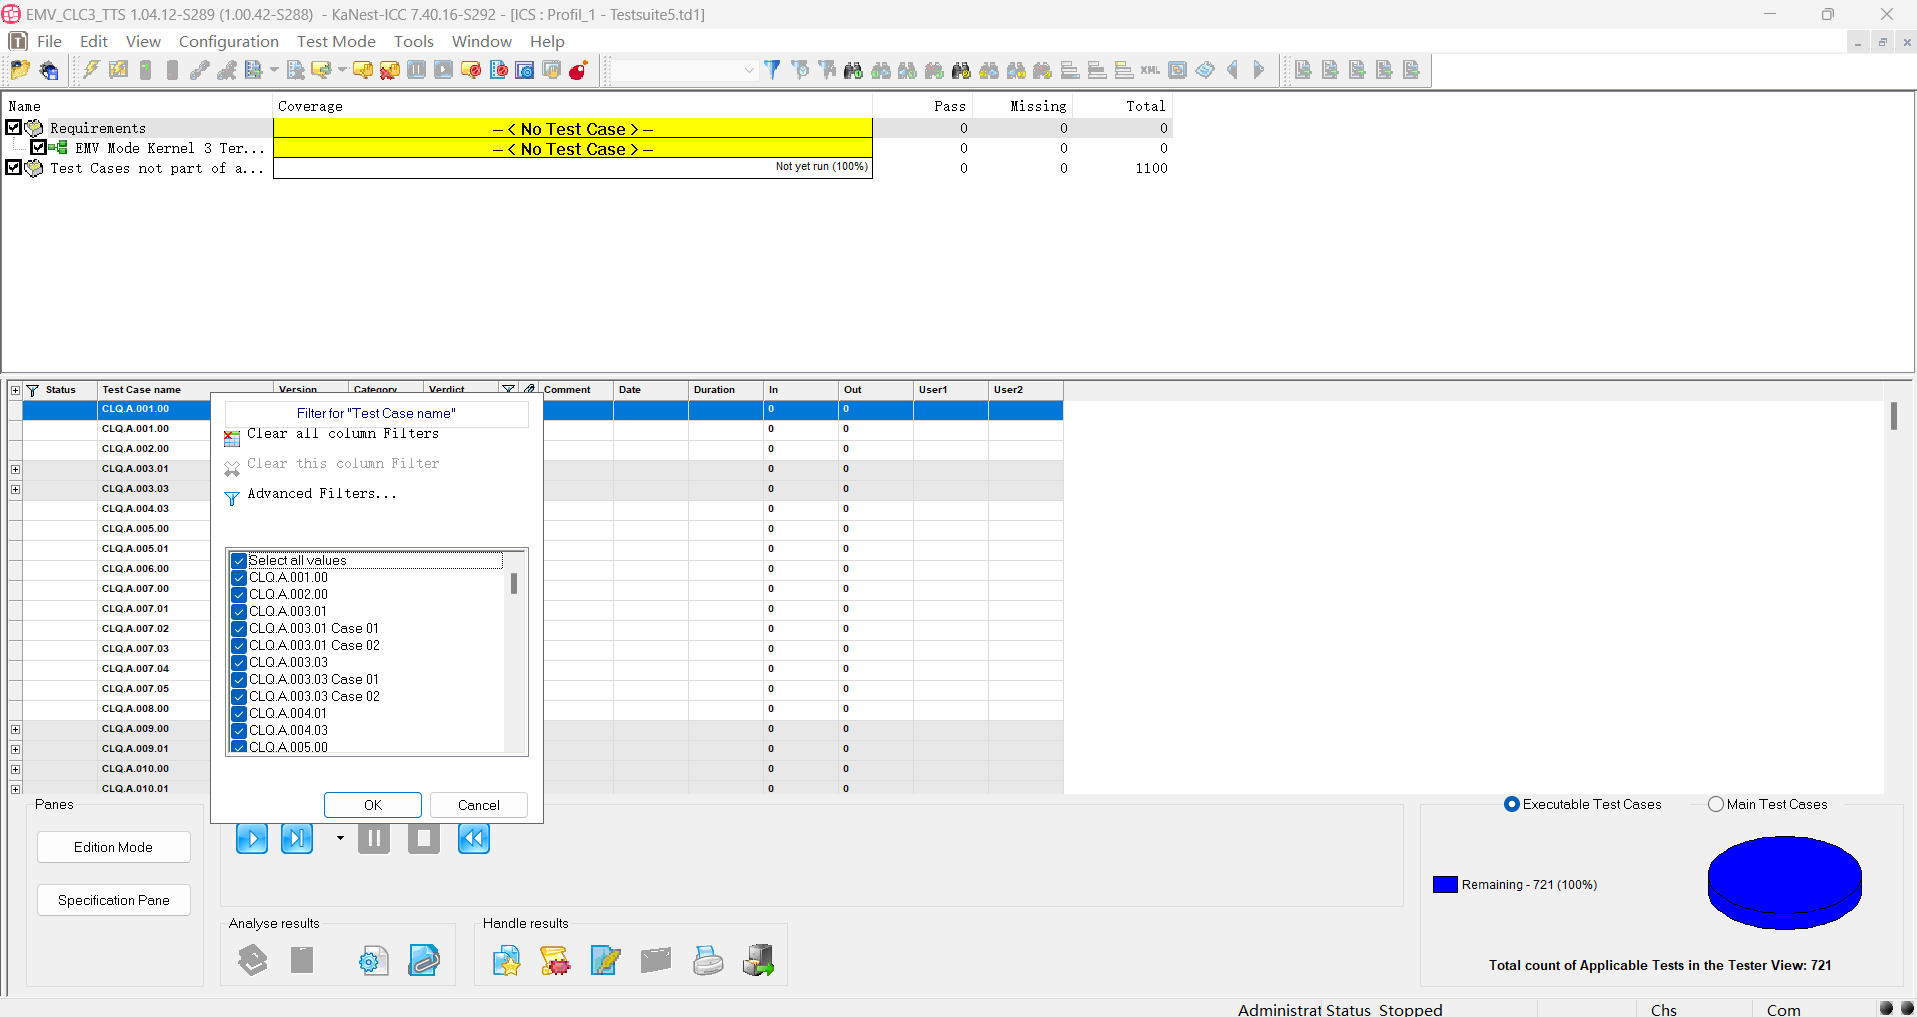Expand the CLQ.A.009.00 test case row
Screen dimensions: 1917x1017
point(15,729)
